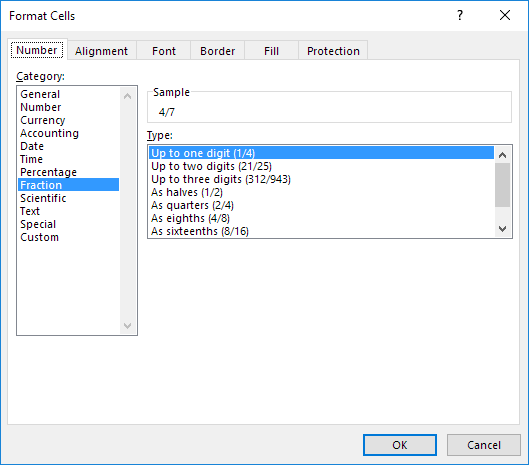Click Category list scroll down arrow

pos(127,326)
